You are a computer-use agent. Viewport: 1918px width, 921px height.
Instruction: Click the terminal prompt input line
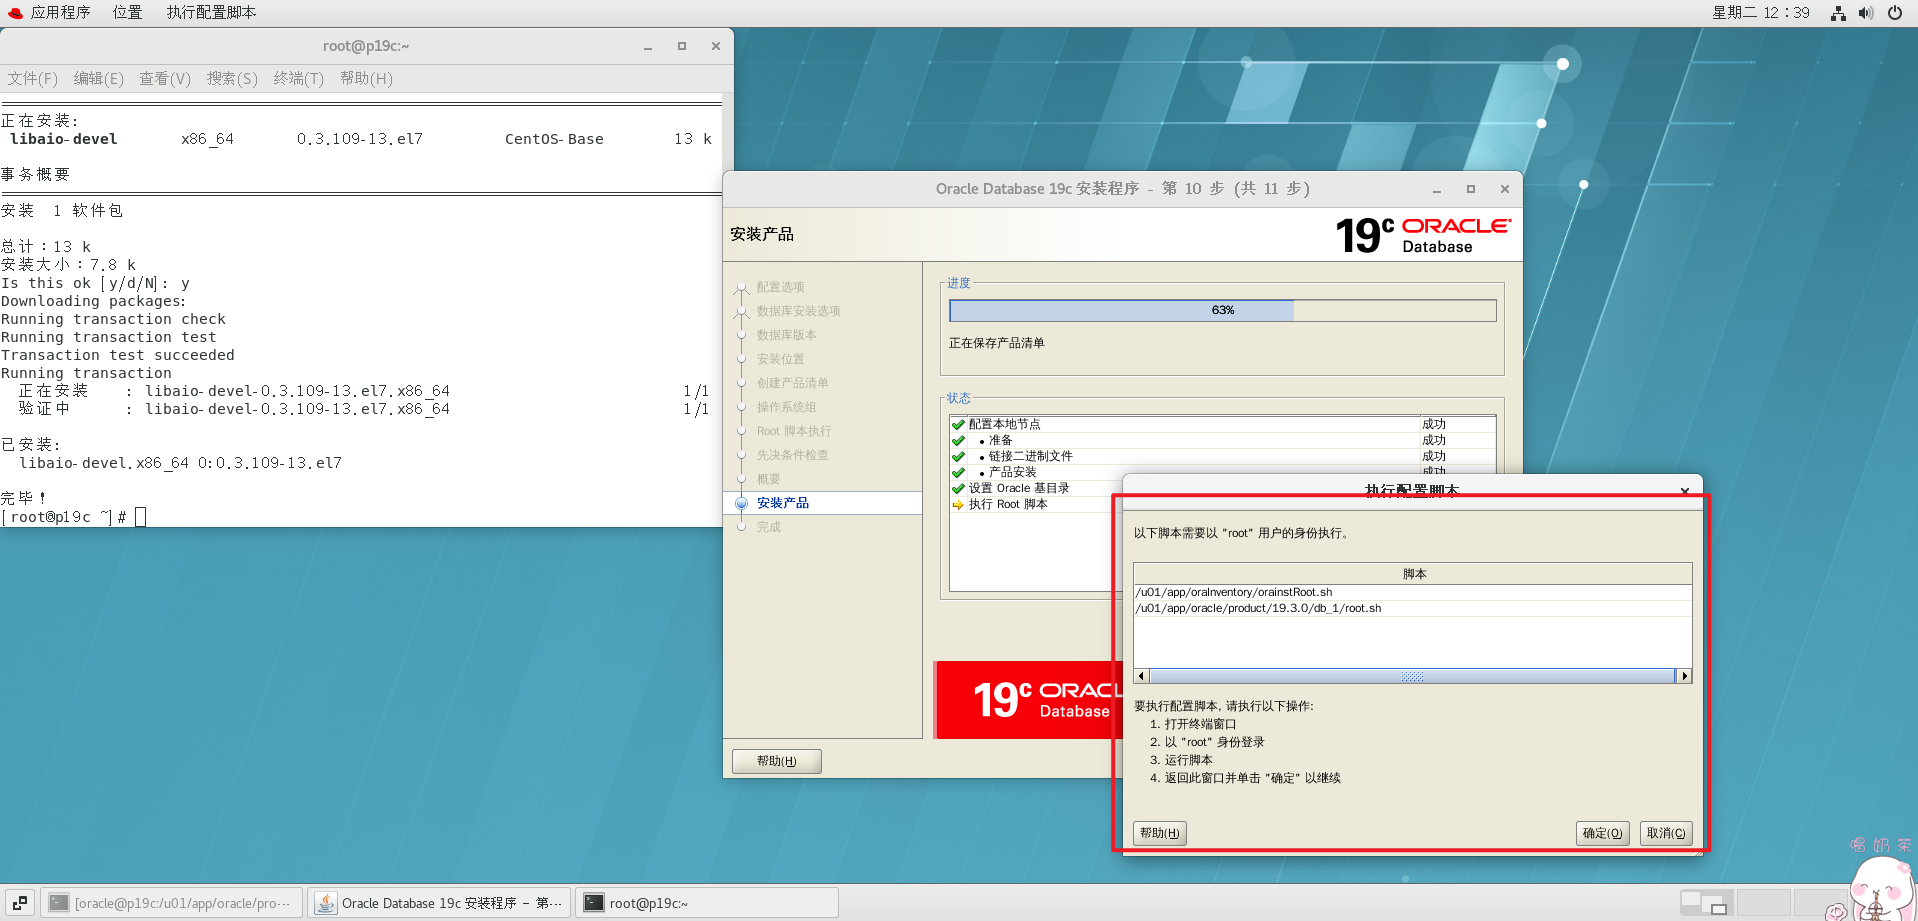[361, 517]
